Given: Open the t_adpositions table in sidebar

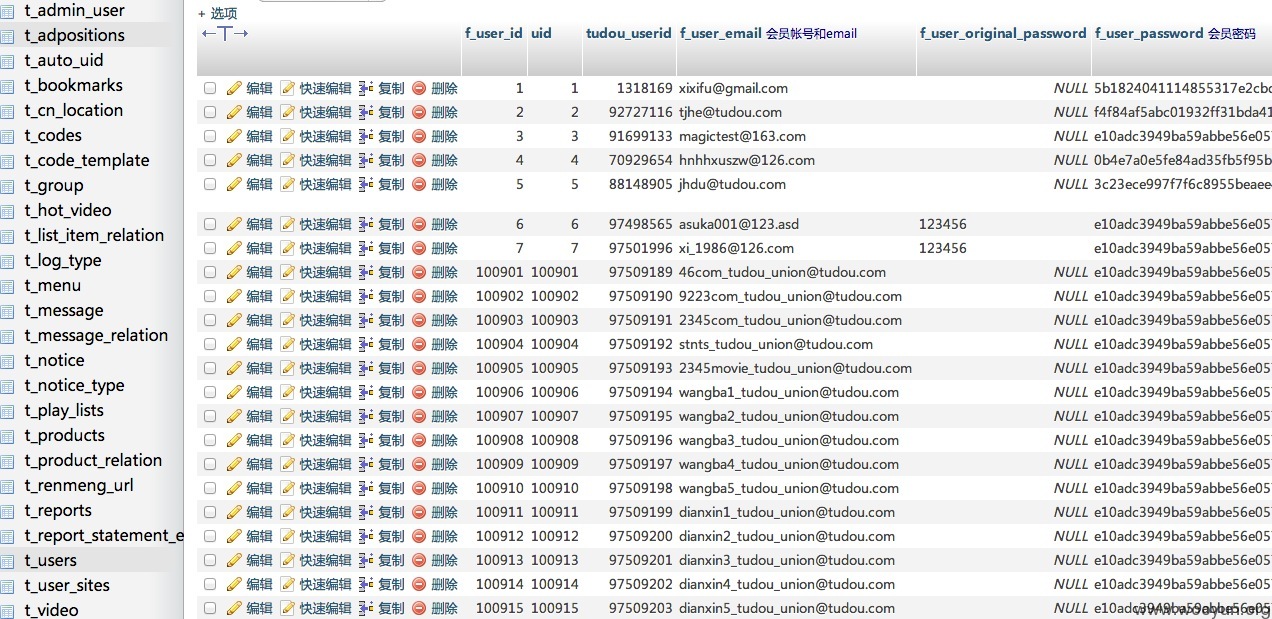Looking at the screenshot, I should point(75,35).
